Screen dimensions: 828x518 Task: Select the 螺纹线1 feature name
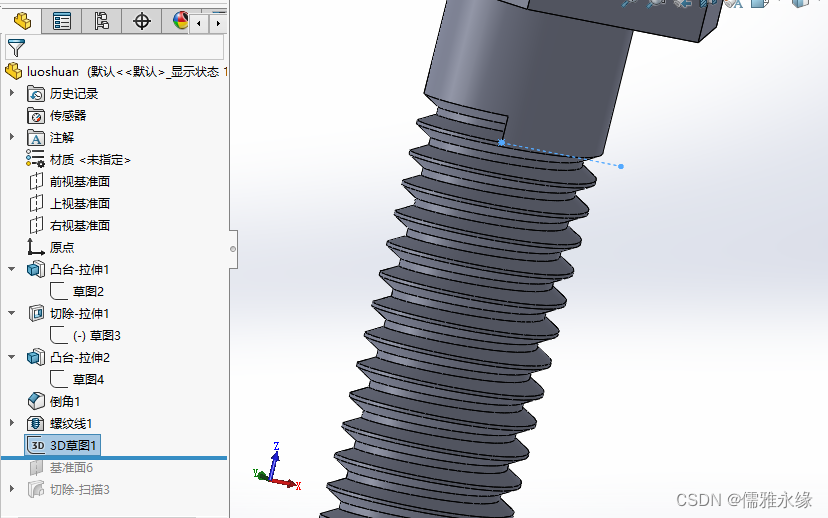click(x=71, y=424)
